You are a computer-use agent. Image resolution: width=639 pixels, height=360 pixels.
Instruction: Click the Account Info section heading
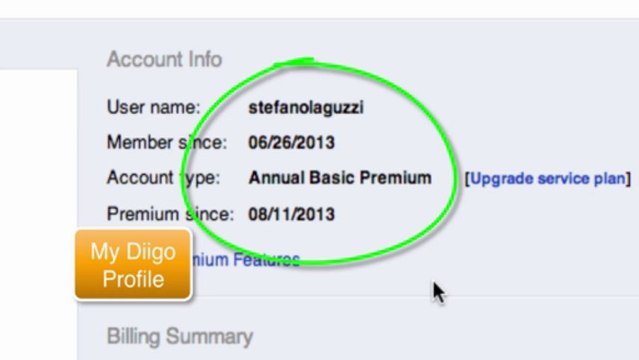[164, 59]
